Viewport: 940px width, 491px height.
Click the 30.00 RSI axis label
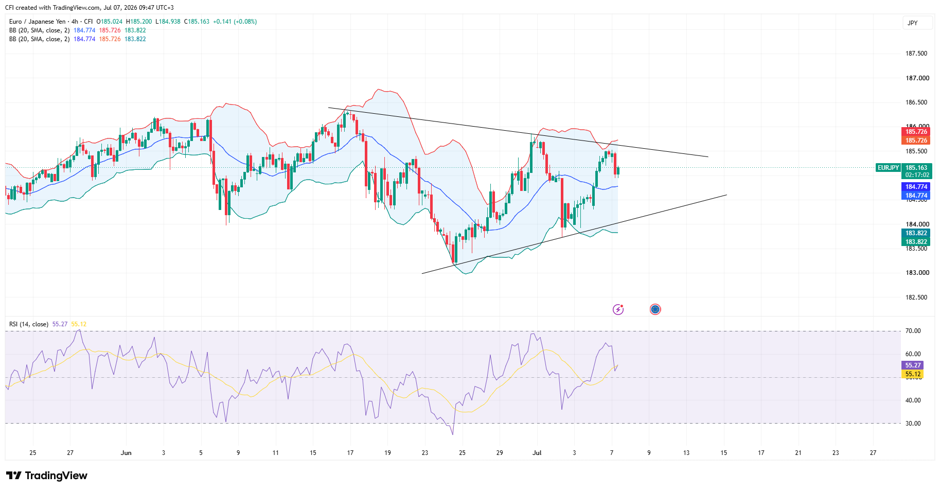click(913, 423)
